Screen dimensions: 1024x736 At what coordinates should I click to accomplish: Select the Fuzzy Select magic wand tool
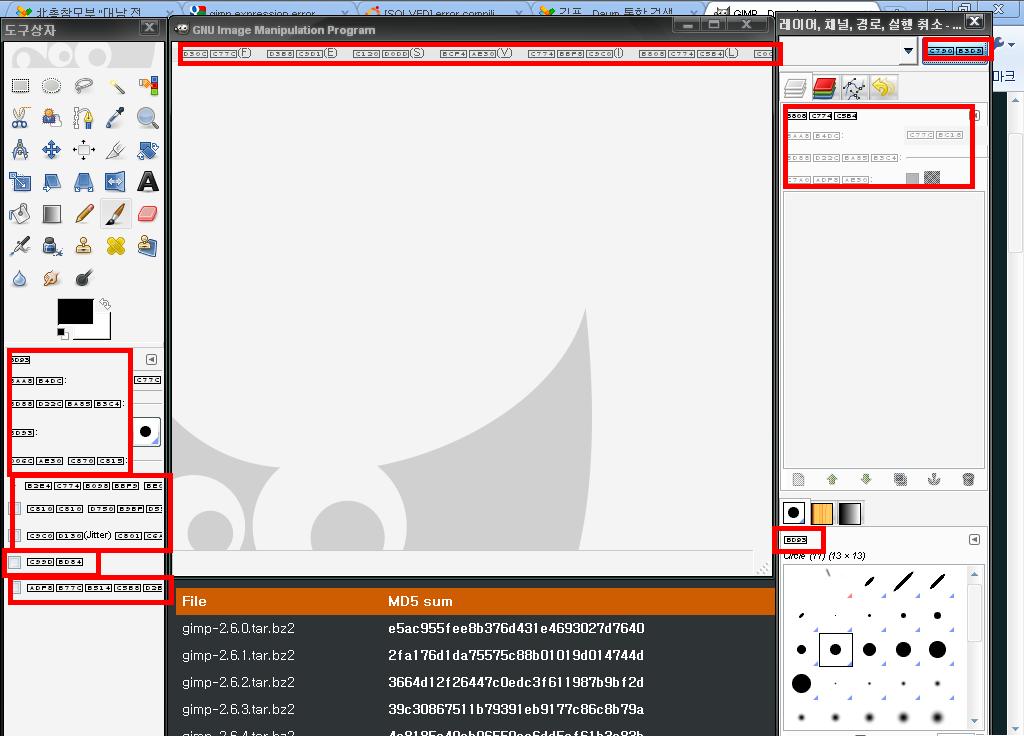point(116,86)
